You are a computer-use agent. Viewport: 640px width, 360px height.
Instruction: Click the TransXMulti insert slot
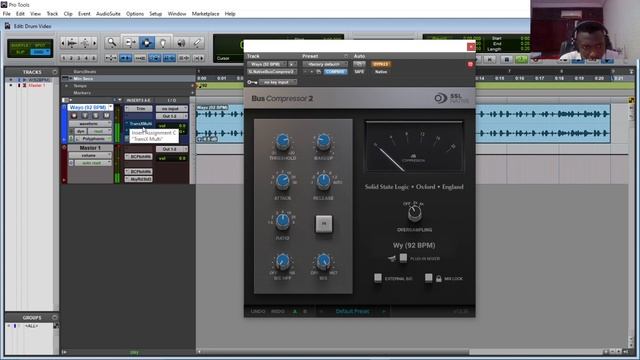tap(138, 124)
